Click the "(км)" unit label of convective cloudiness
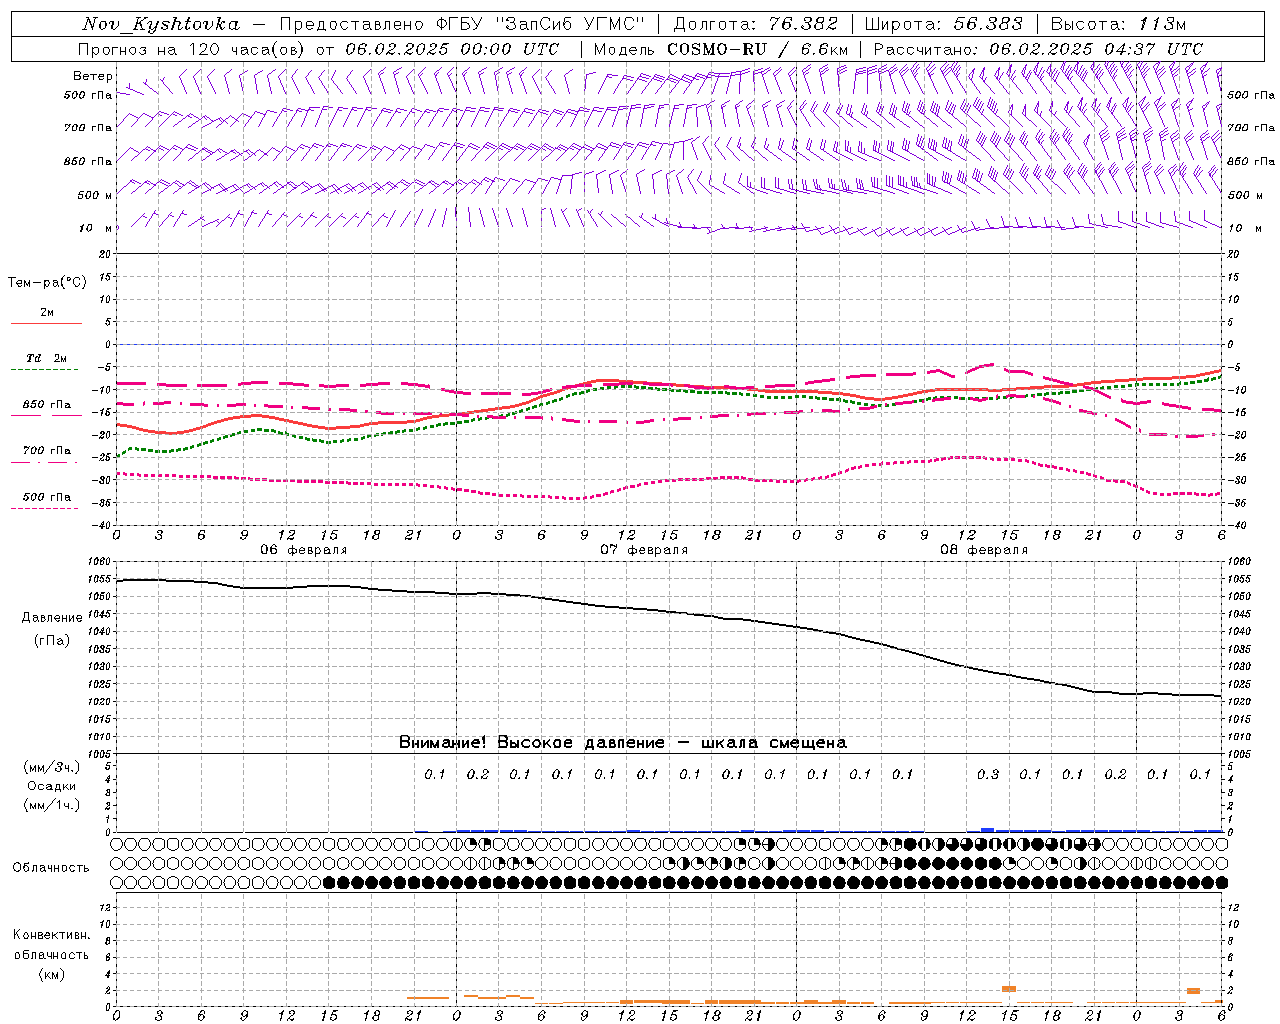Image resolution: width=1280 pixels, height=1024 pixels. pos(52,974)
